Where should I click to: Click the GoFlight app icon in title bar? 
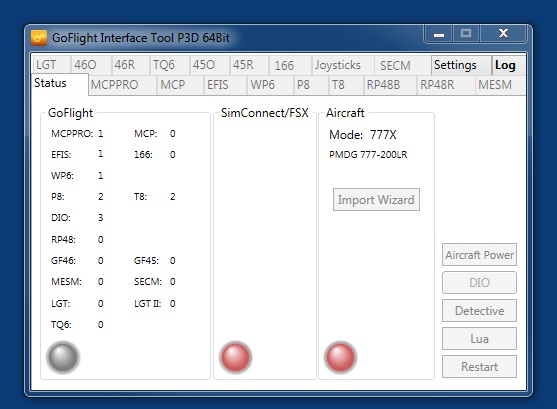pyautogui.click(x=39, y=38)
